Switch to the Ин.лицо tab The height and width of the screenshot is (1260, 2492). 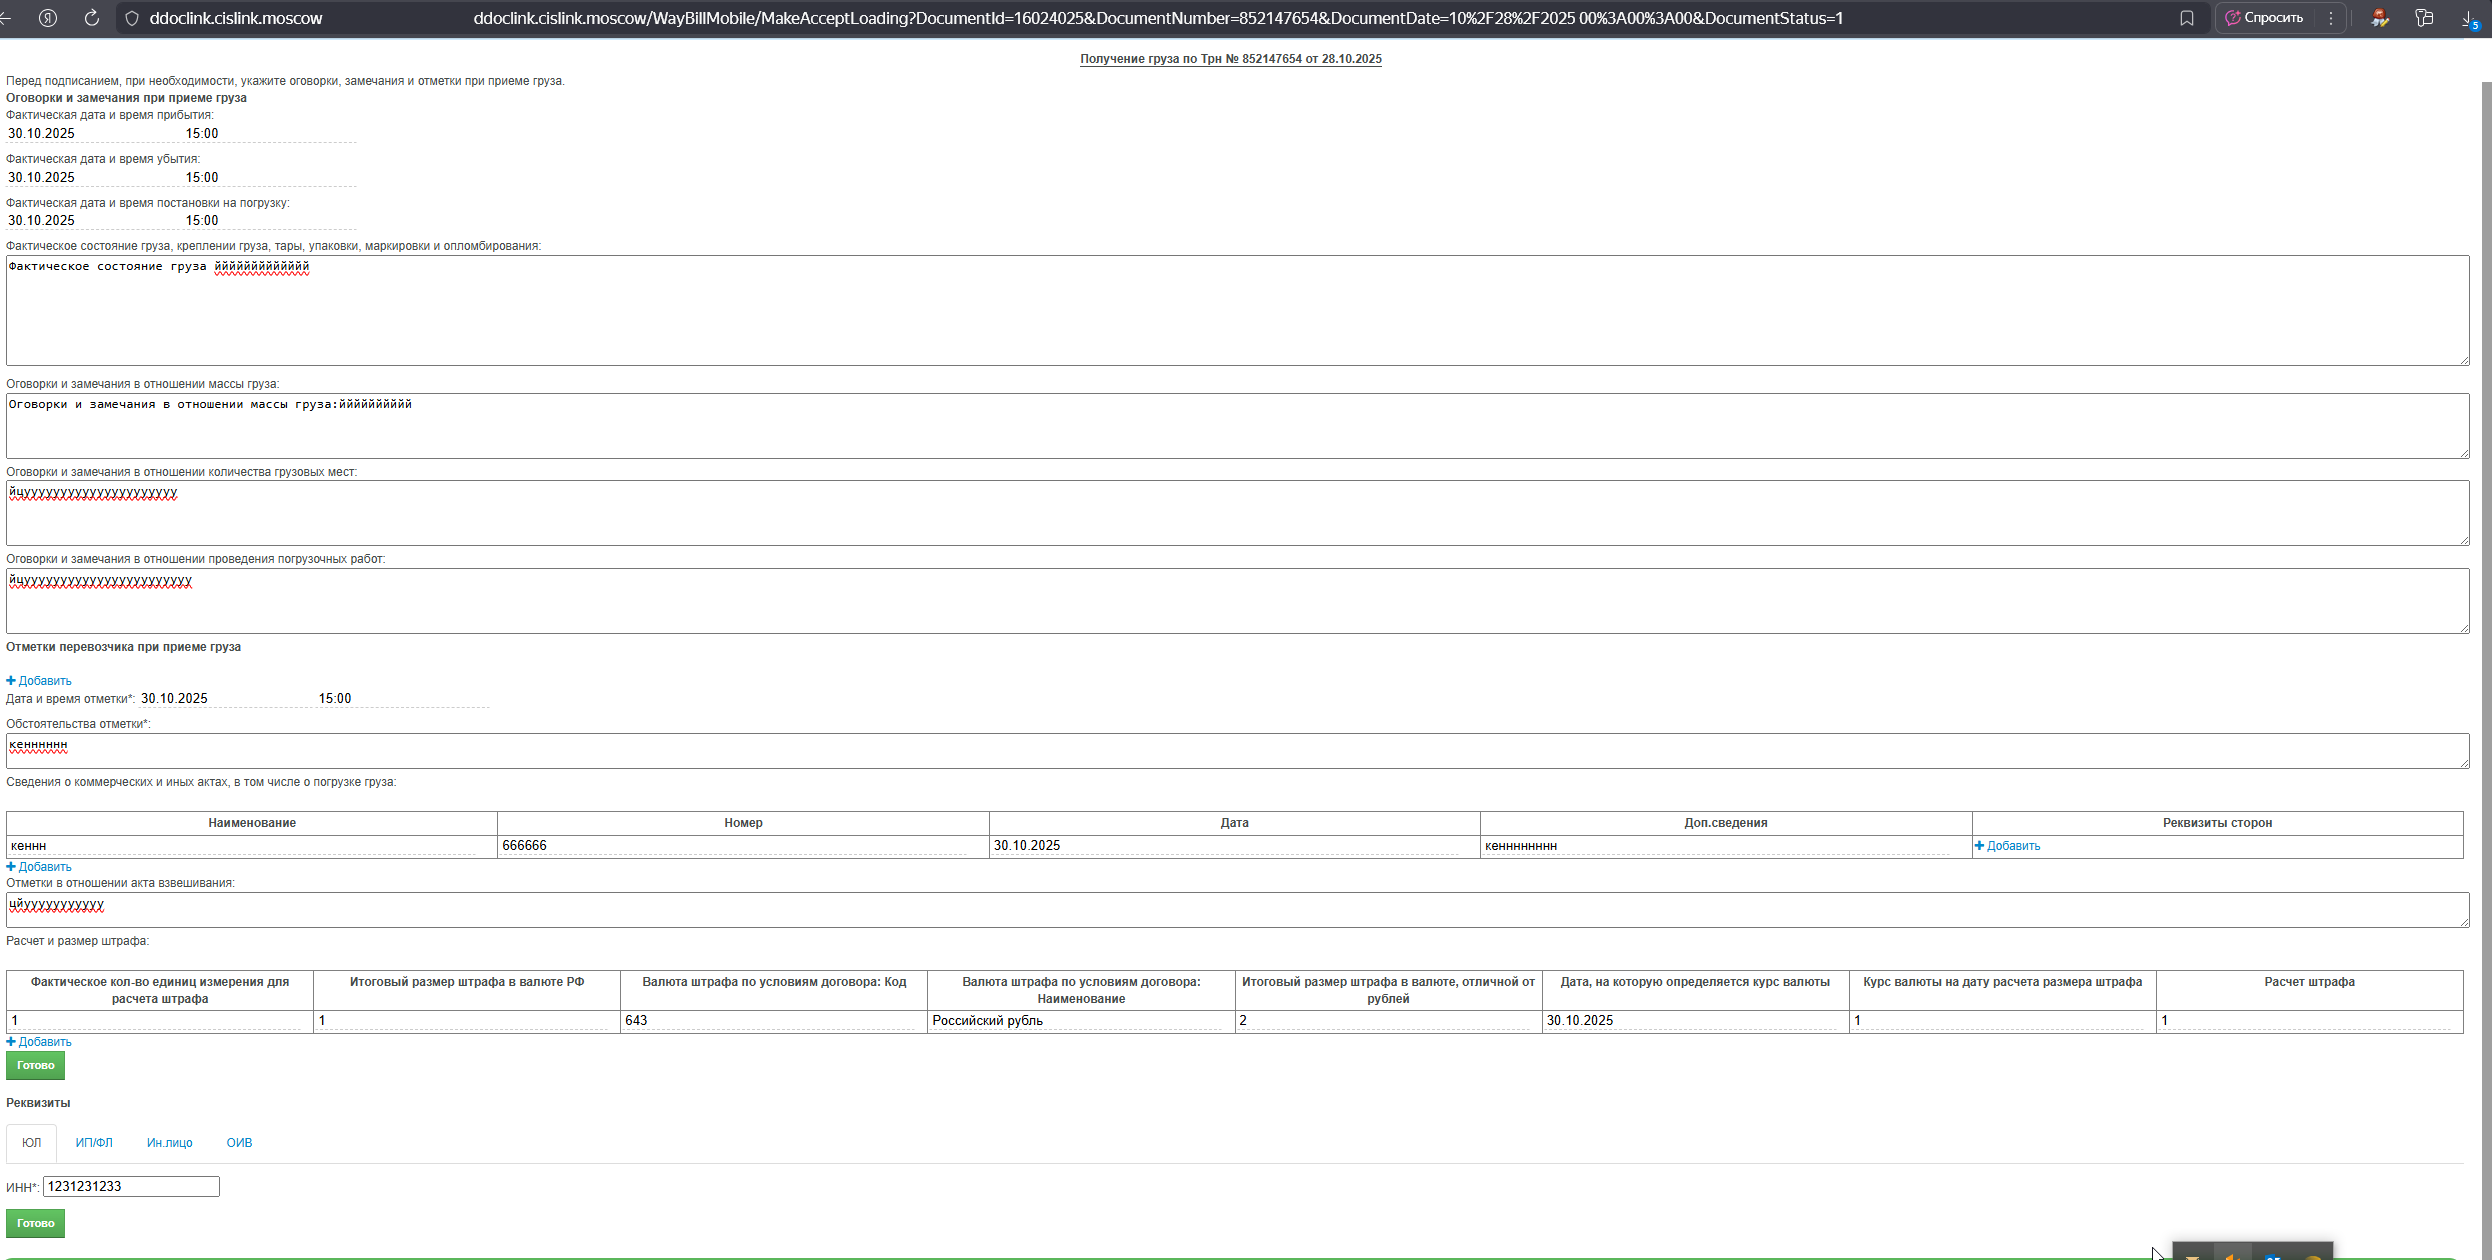click(169, 1143)
